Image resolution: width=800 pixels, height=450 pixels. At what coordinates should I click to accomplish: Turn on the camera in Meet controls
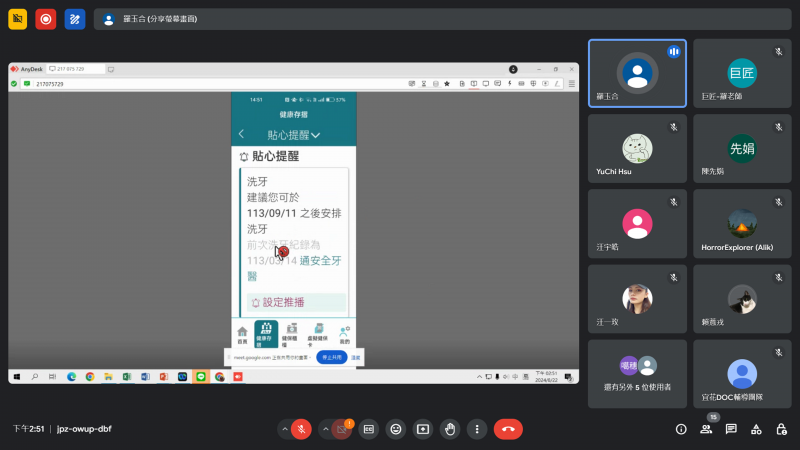tap(342, 429)
